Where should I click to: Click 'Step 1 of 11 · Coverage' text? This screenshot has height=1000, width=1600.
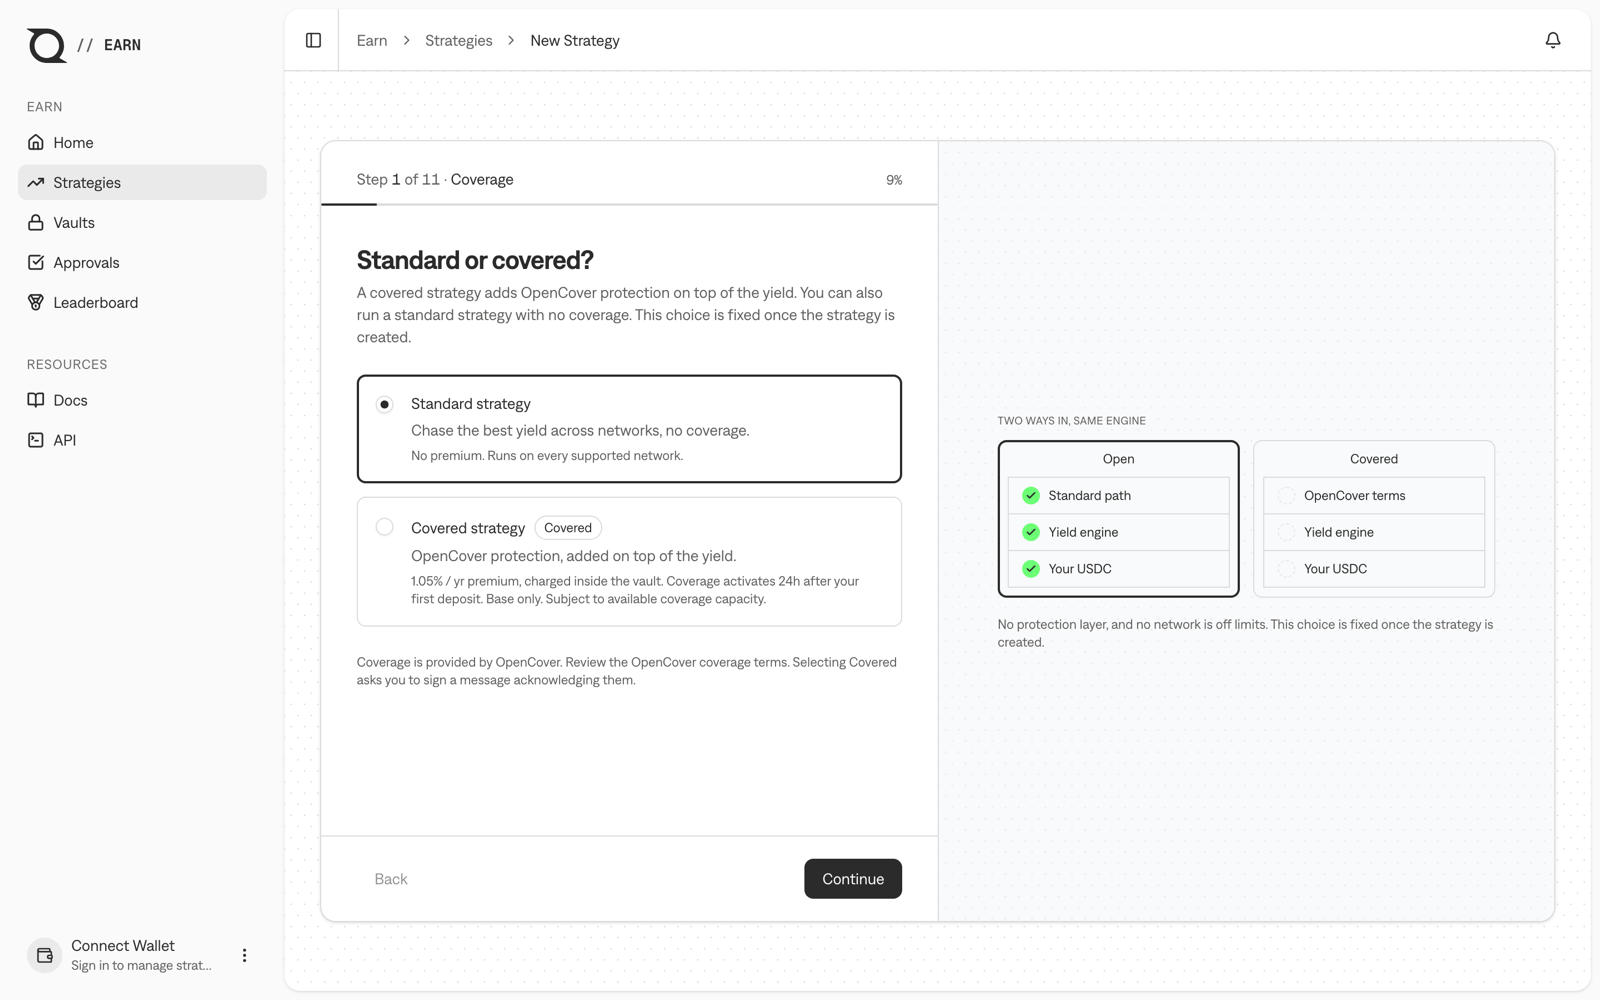[x=435, y=179]
